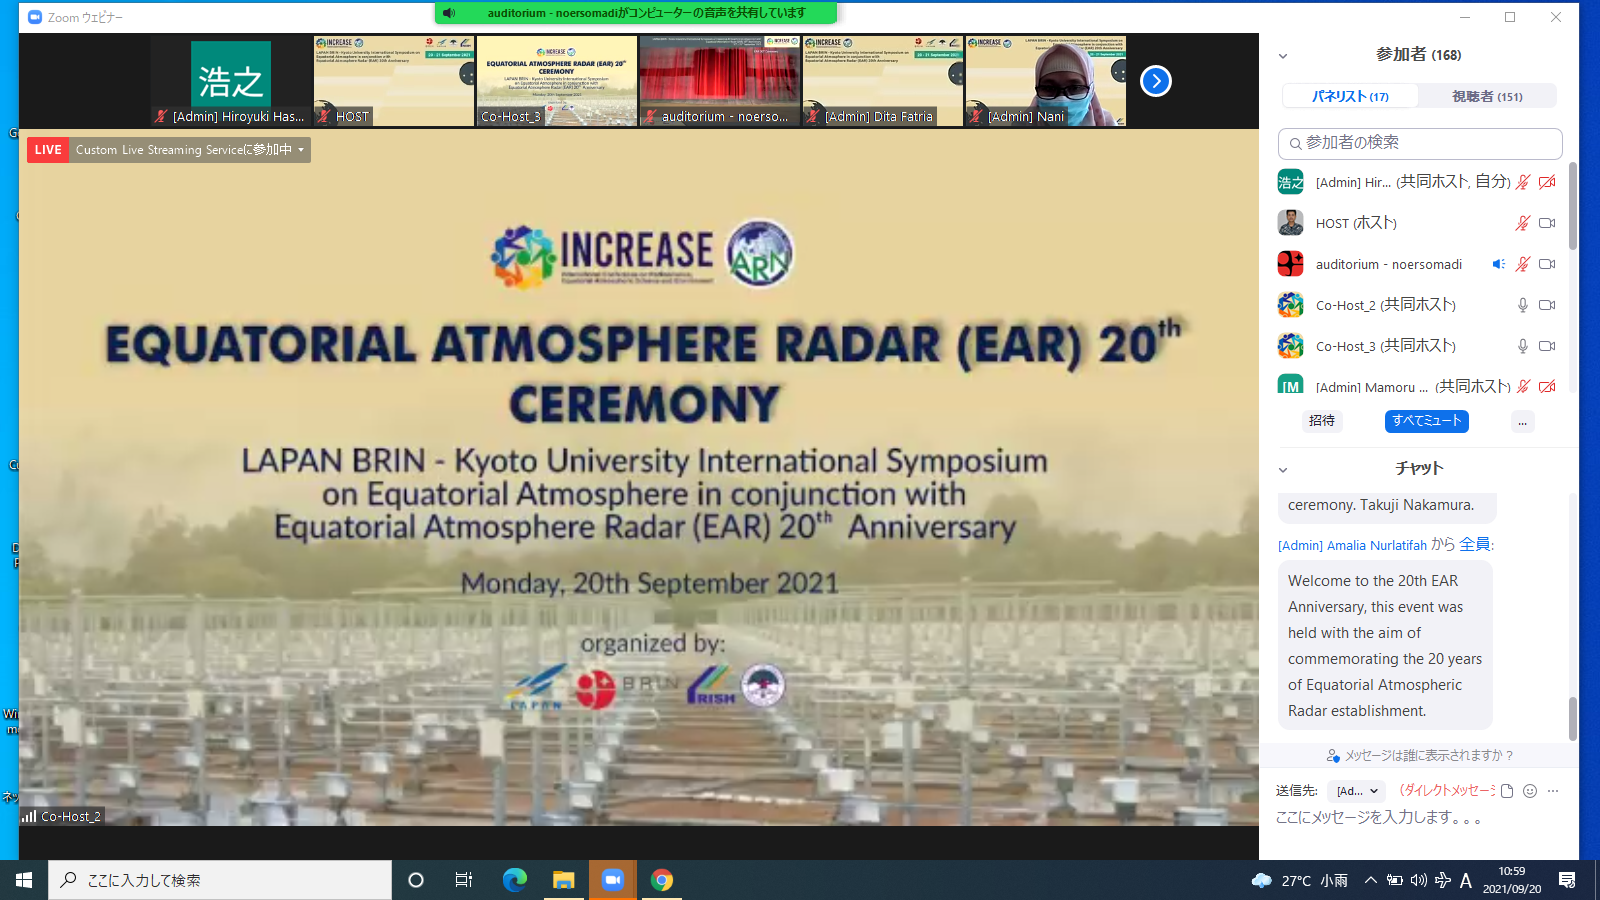Open Cortana circle icon on taskbar
Image resolution: width=1600 pixels, height=900 pixels.
point(416,880)
